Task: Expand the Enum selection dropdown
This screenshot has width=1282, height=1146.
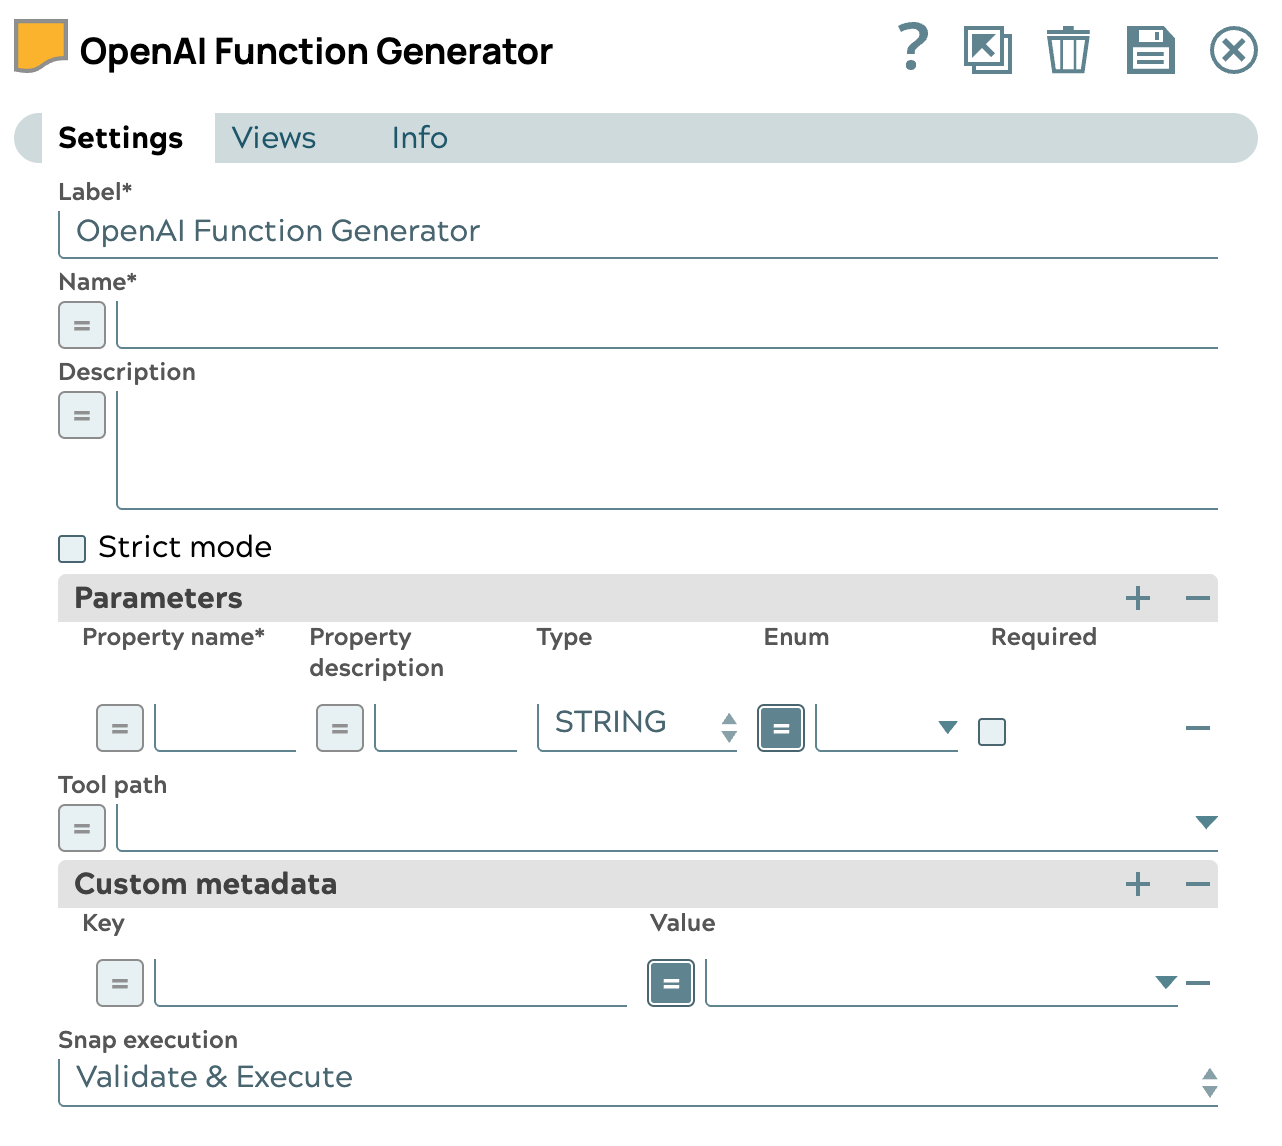Action: (947, 728)
